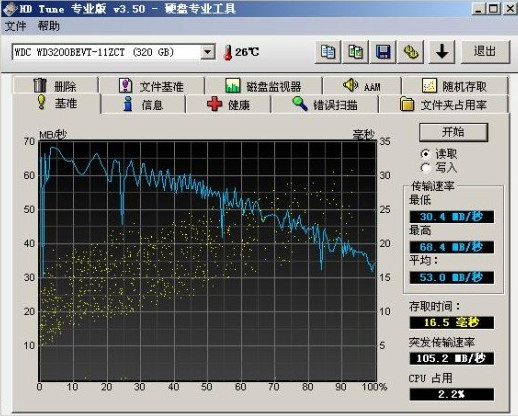Expand the WDC drive selection dropdown arrow

click(x=207, y=52)
